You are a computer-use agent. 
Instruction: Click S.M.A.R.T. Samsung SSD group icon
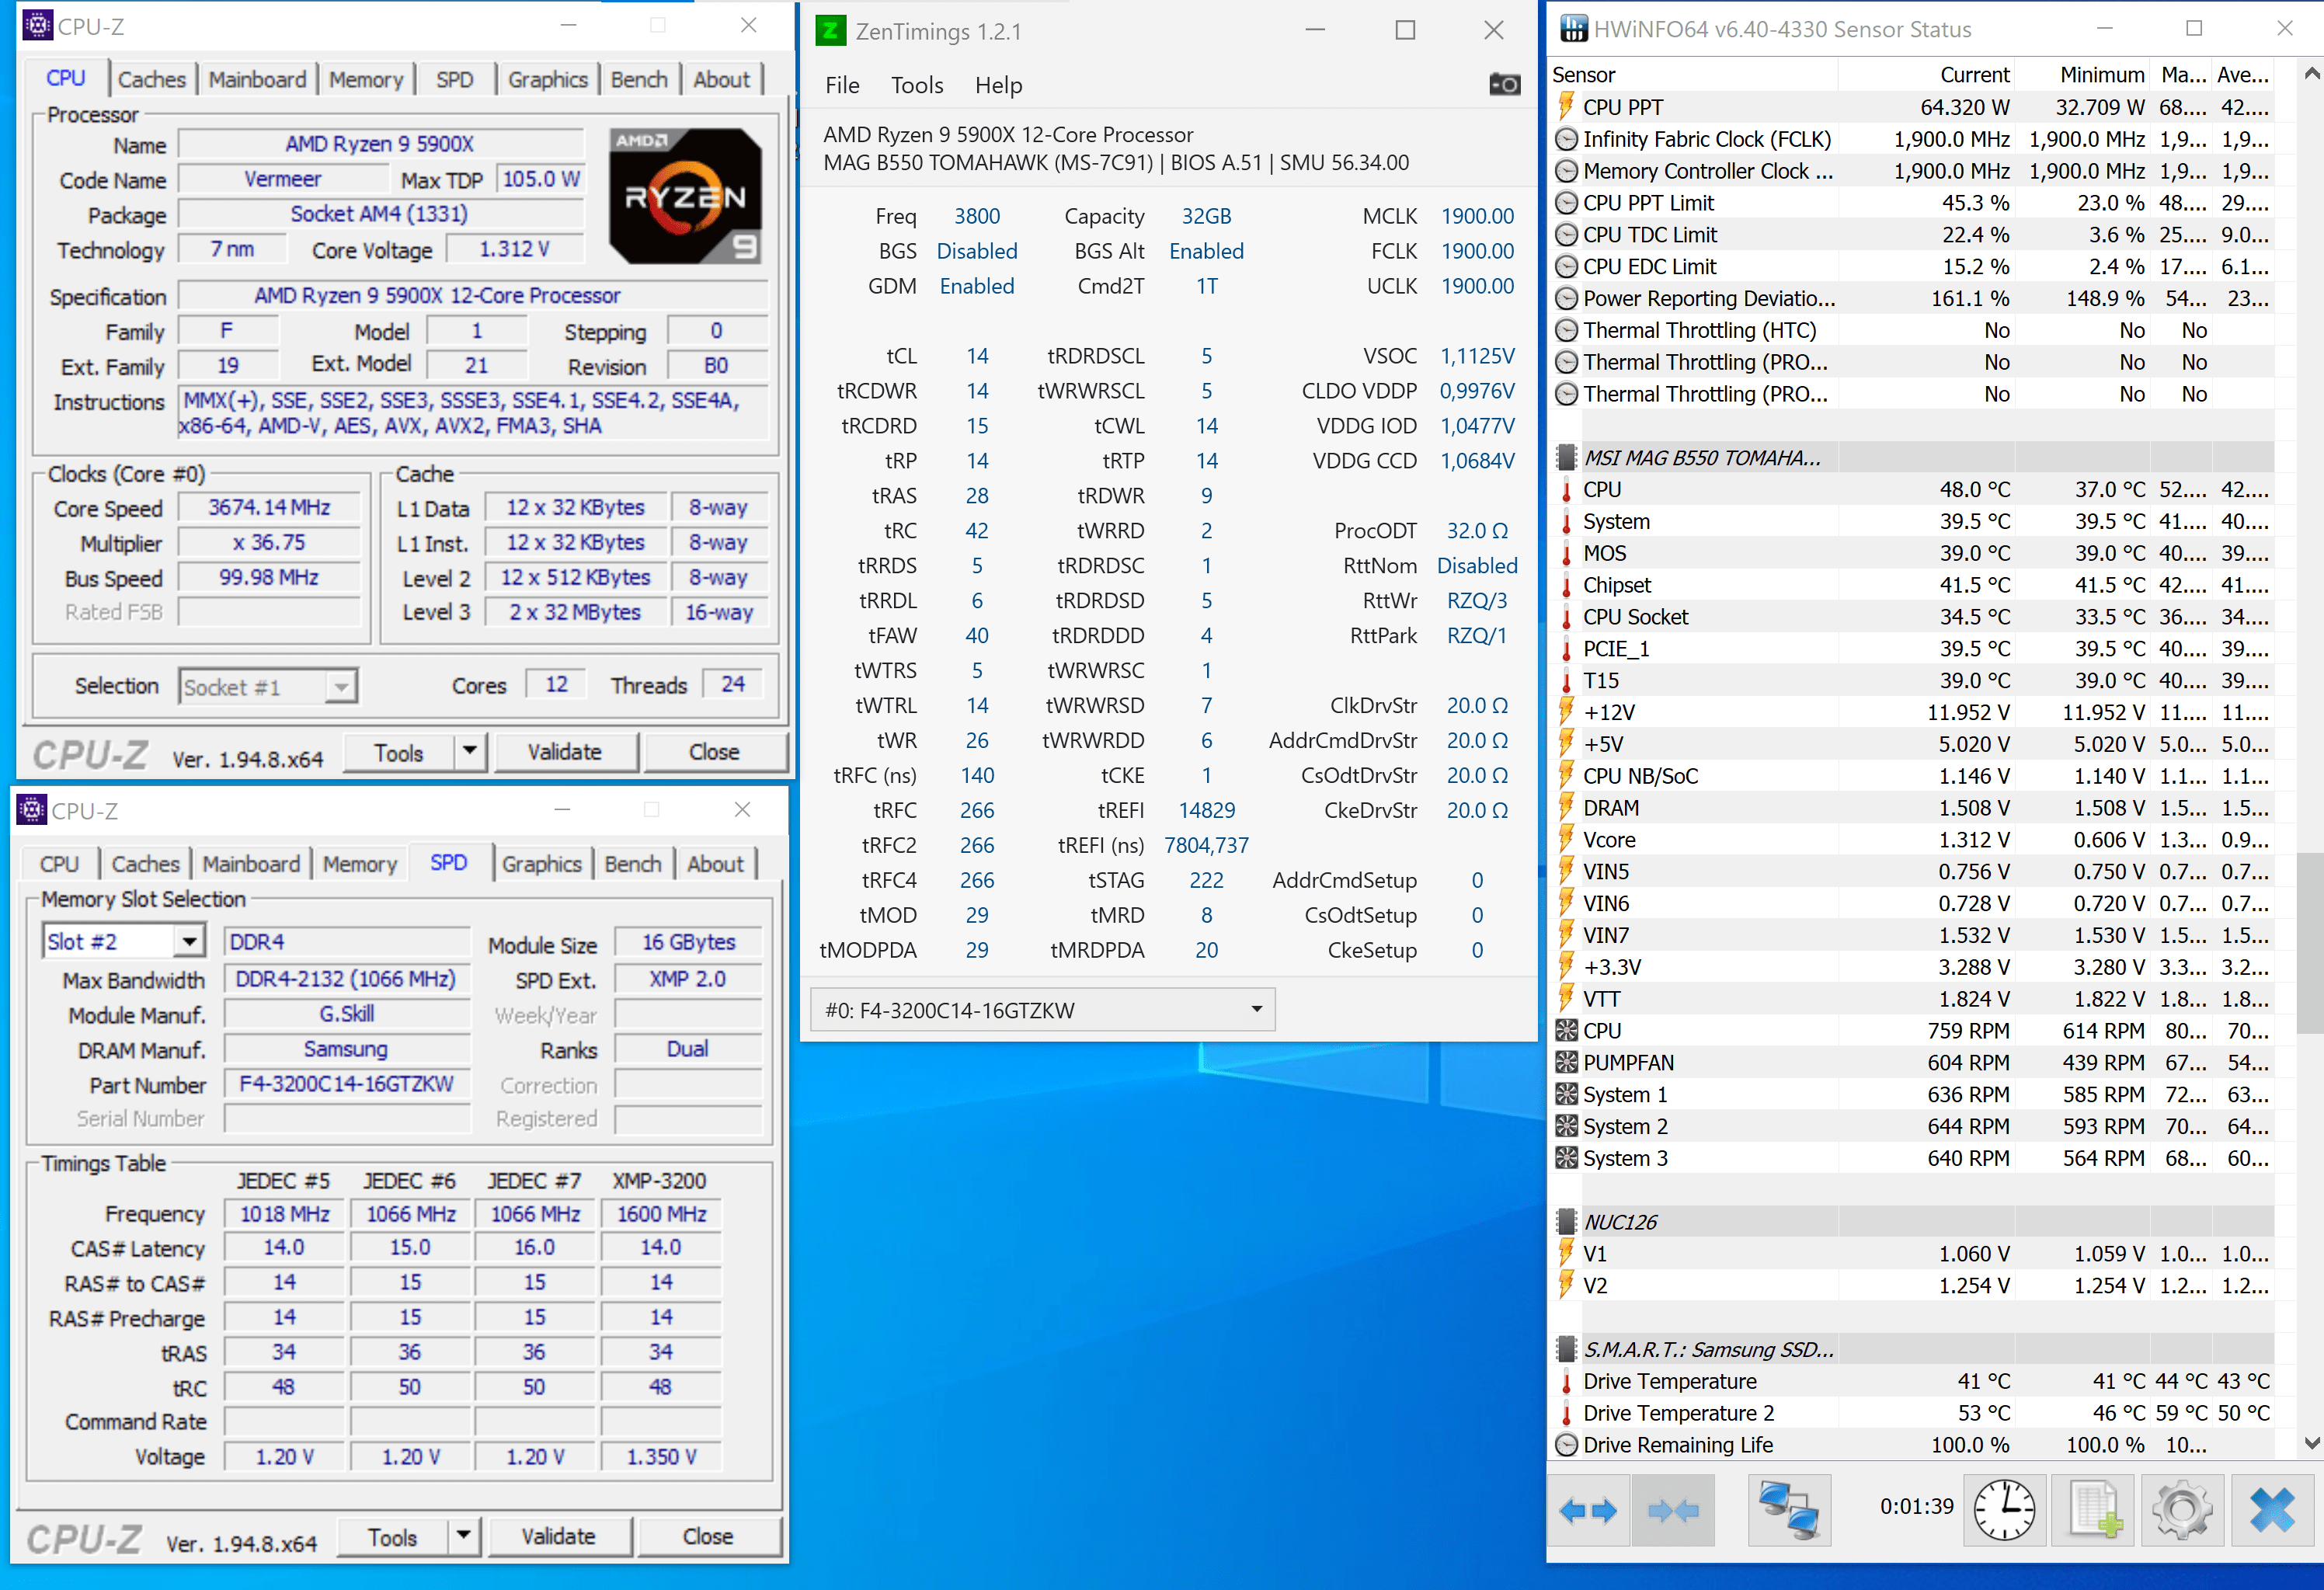coord(1566,1350)
